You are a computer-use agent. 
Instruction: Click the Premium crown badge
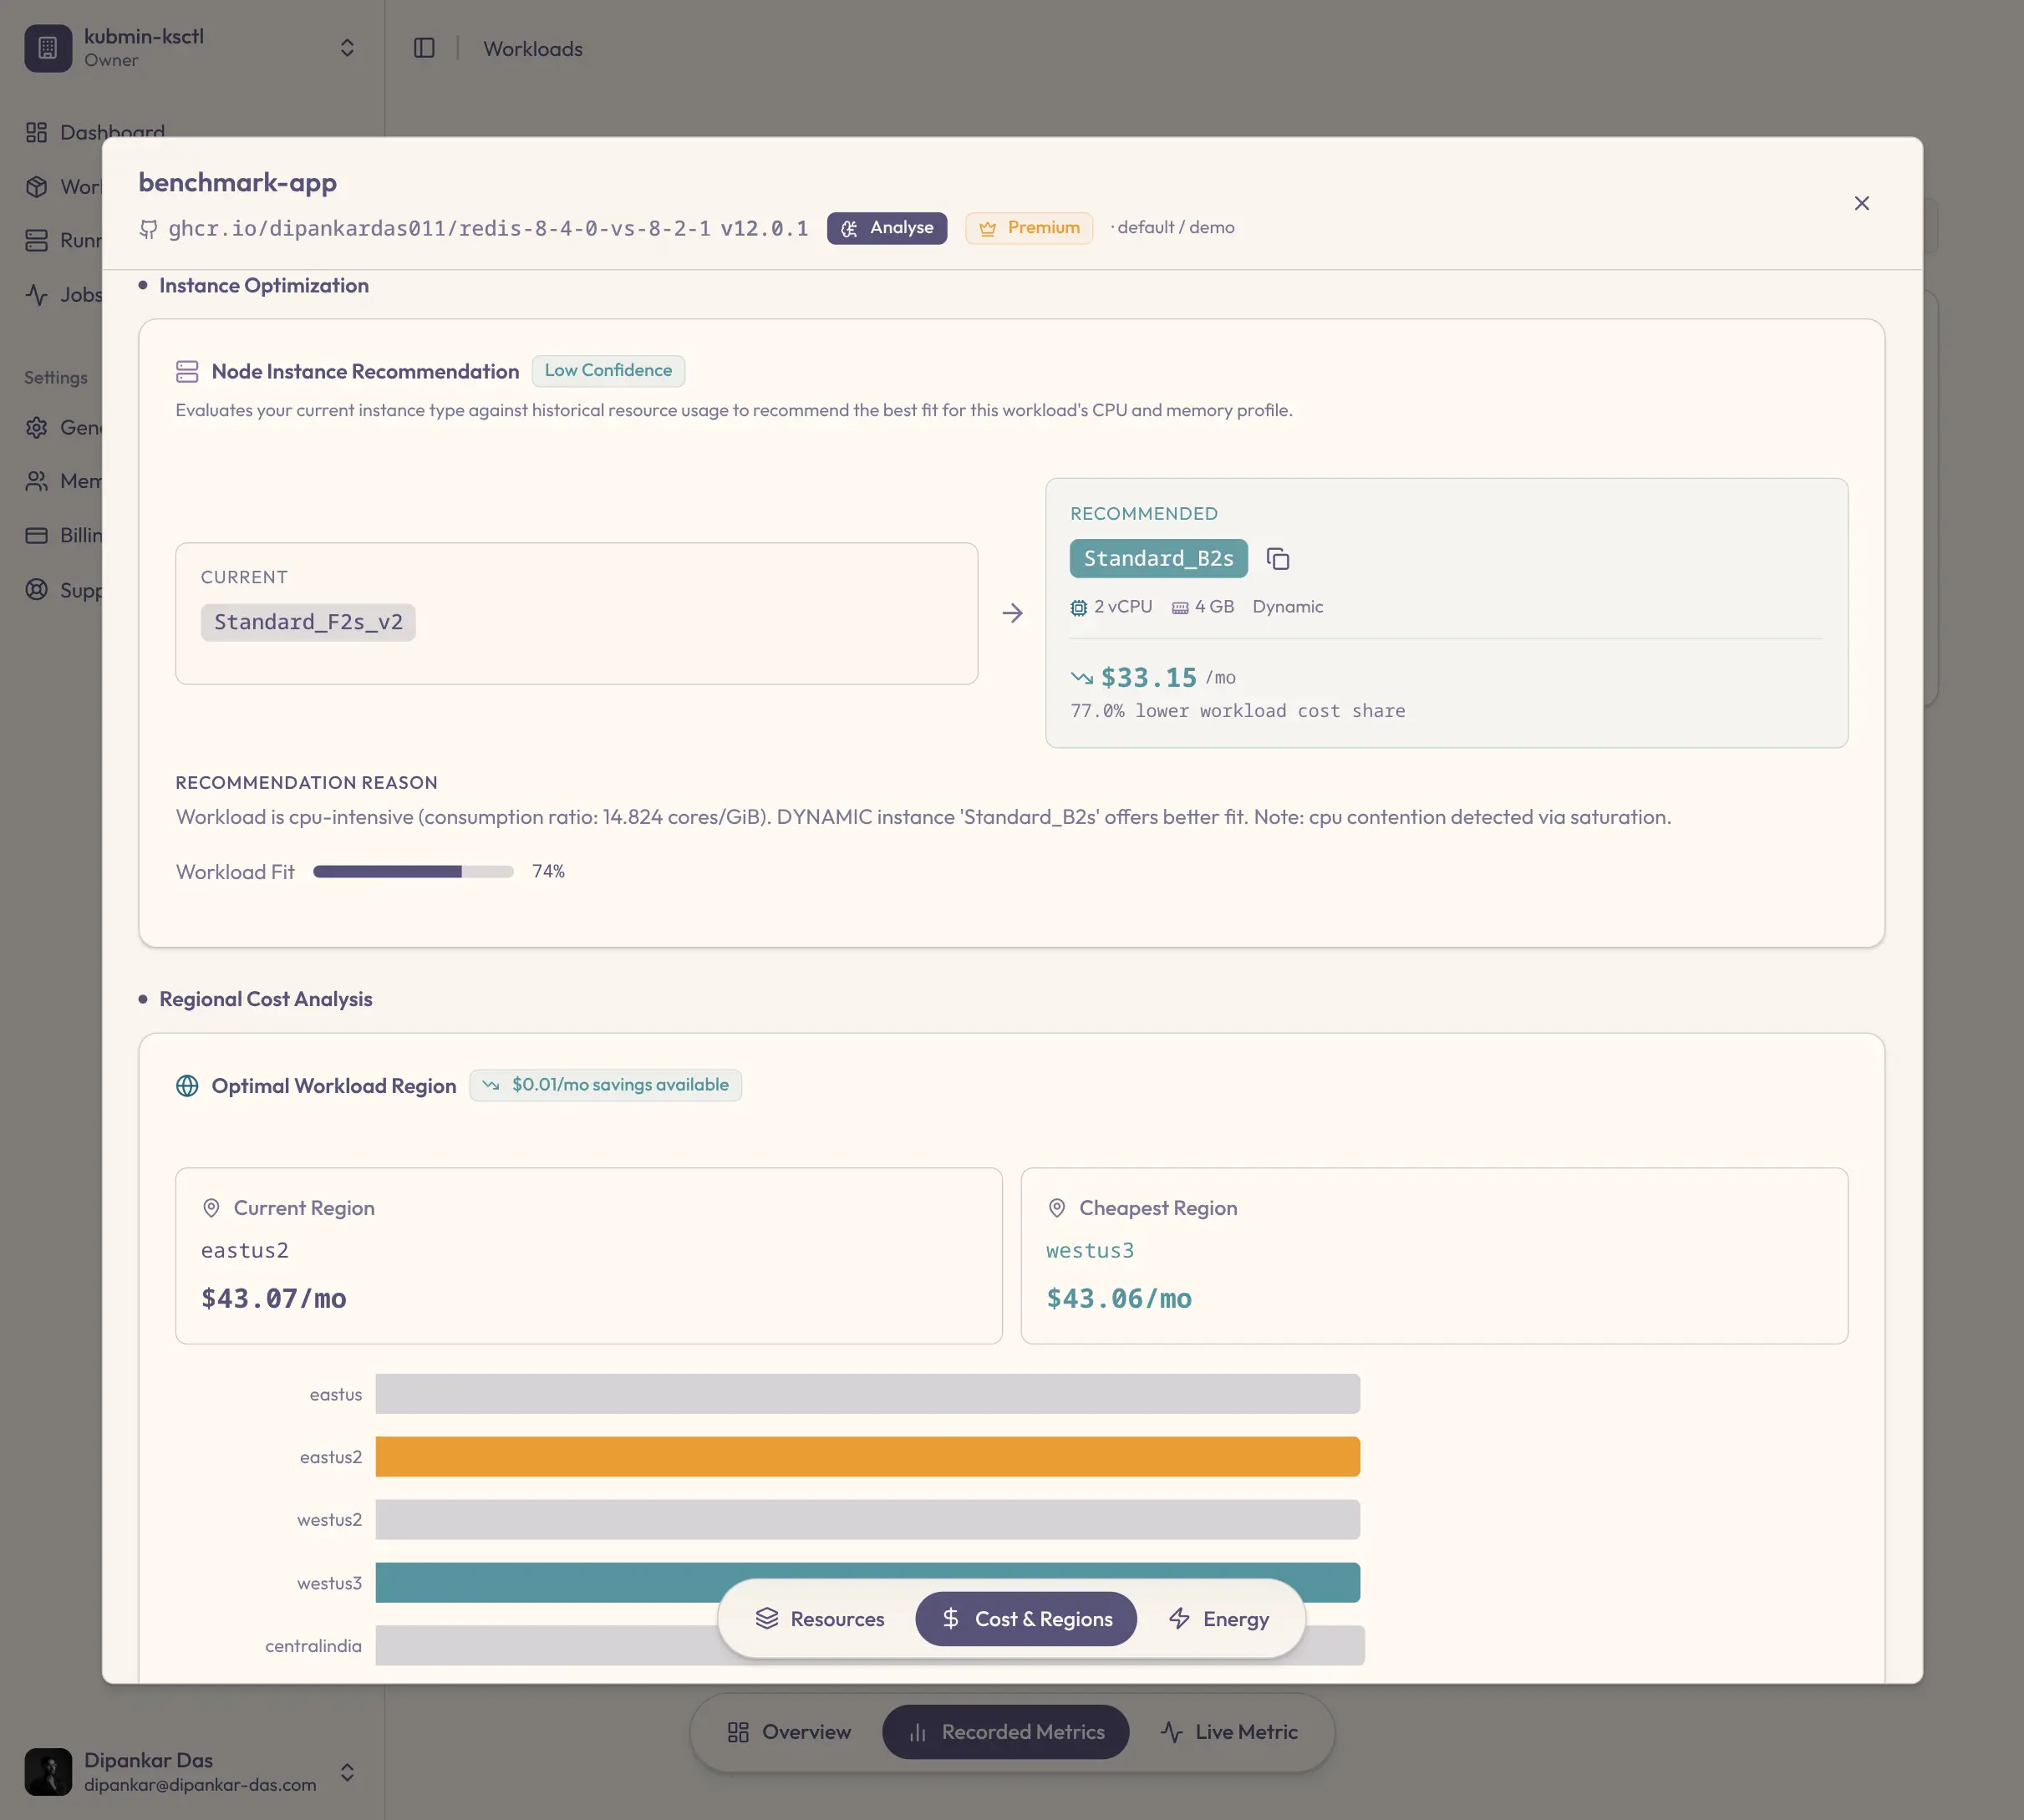(x=1028, y=228)
